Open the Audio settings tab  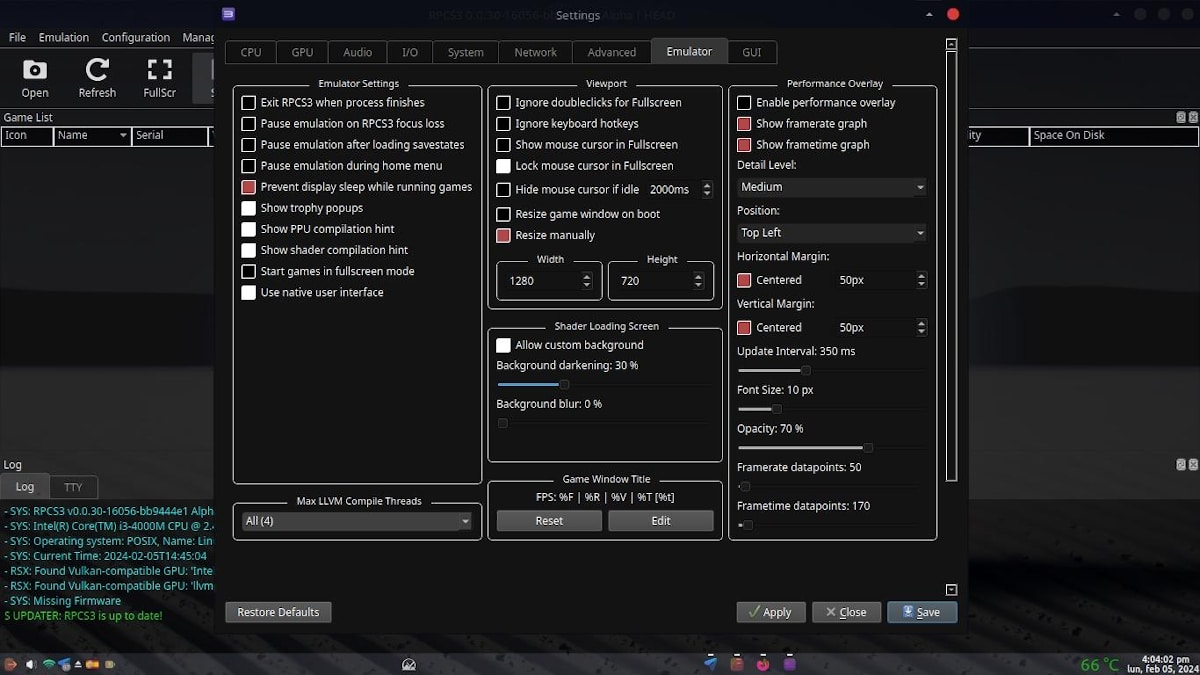[x=357, y=52]
